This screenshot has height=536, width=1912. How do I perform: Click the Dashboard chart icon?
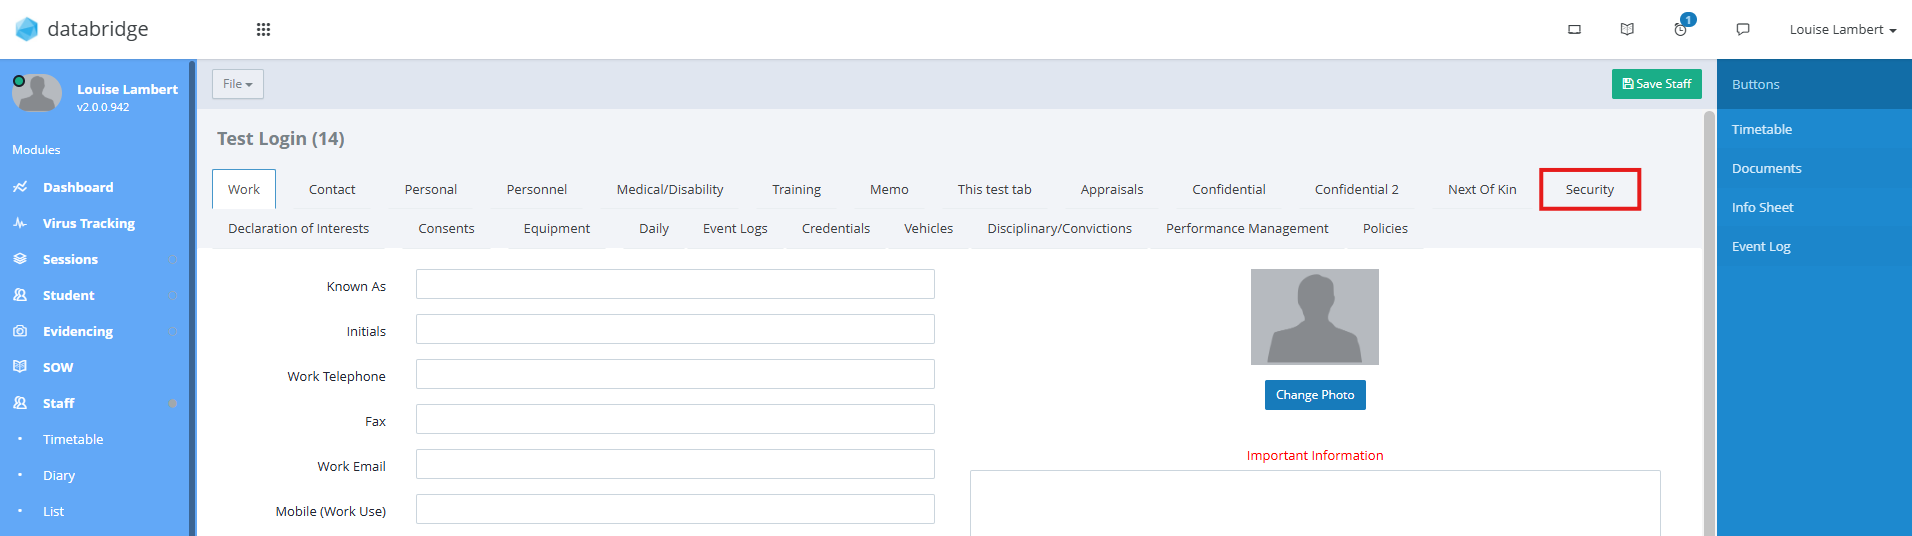[20, 187]
